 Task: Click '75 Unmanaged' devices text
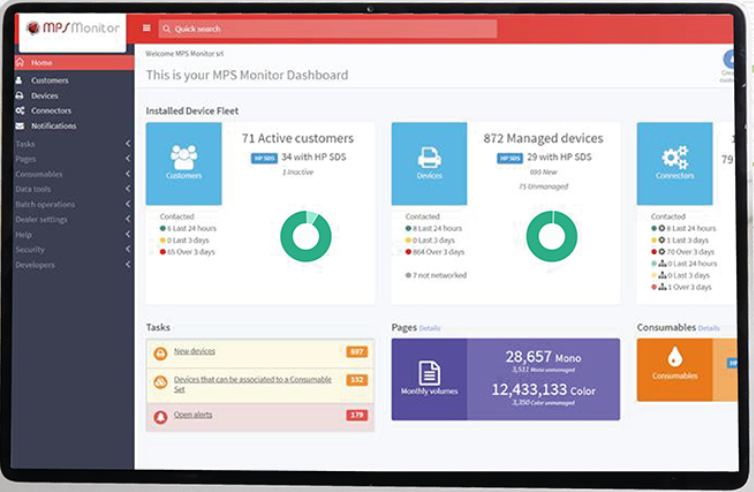tap(543, 187)
